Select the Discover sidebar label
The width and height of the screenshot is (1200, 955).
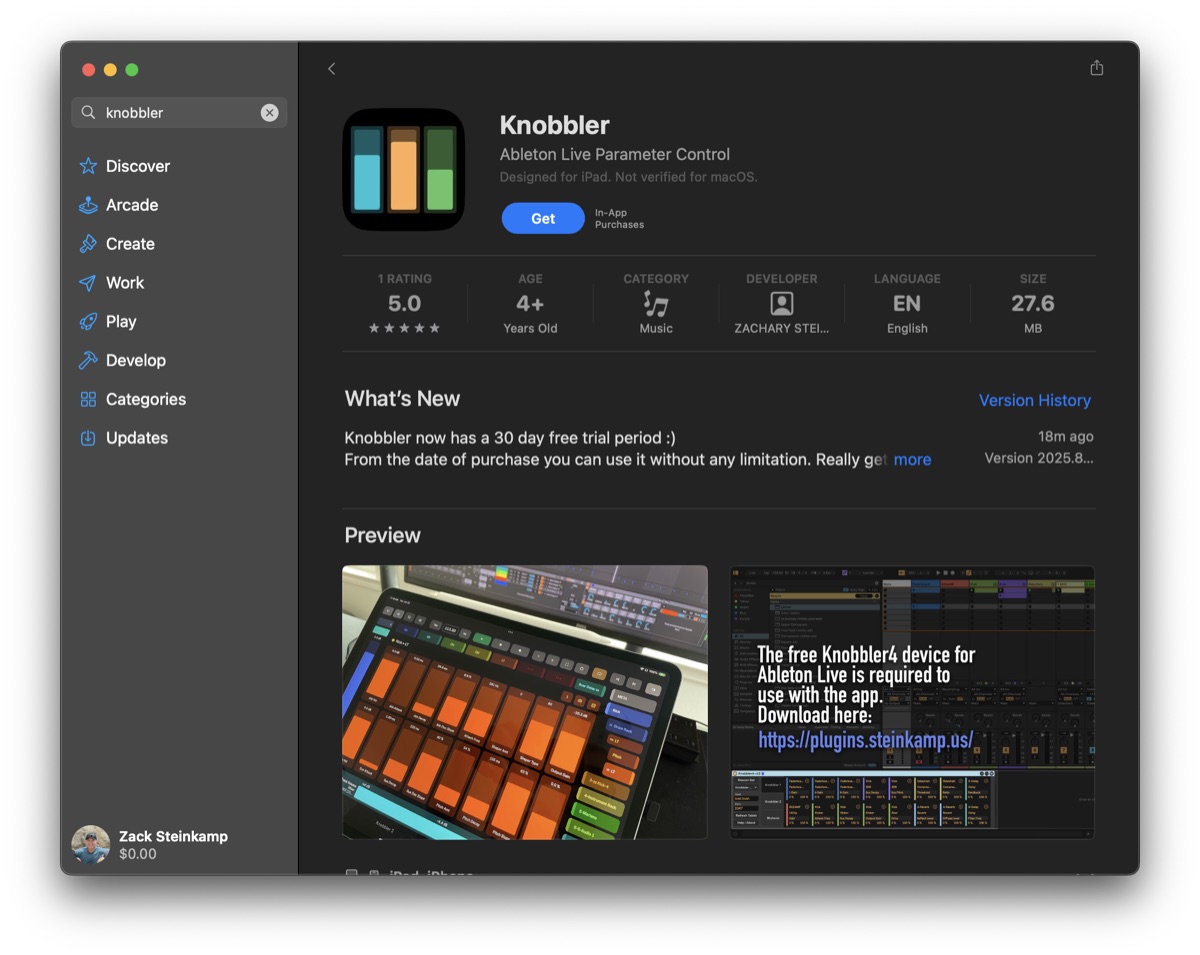pos(138,166)
